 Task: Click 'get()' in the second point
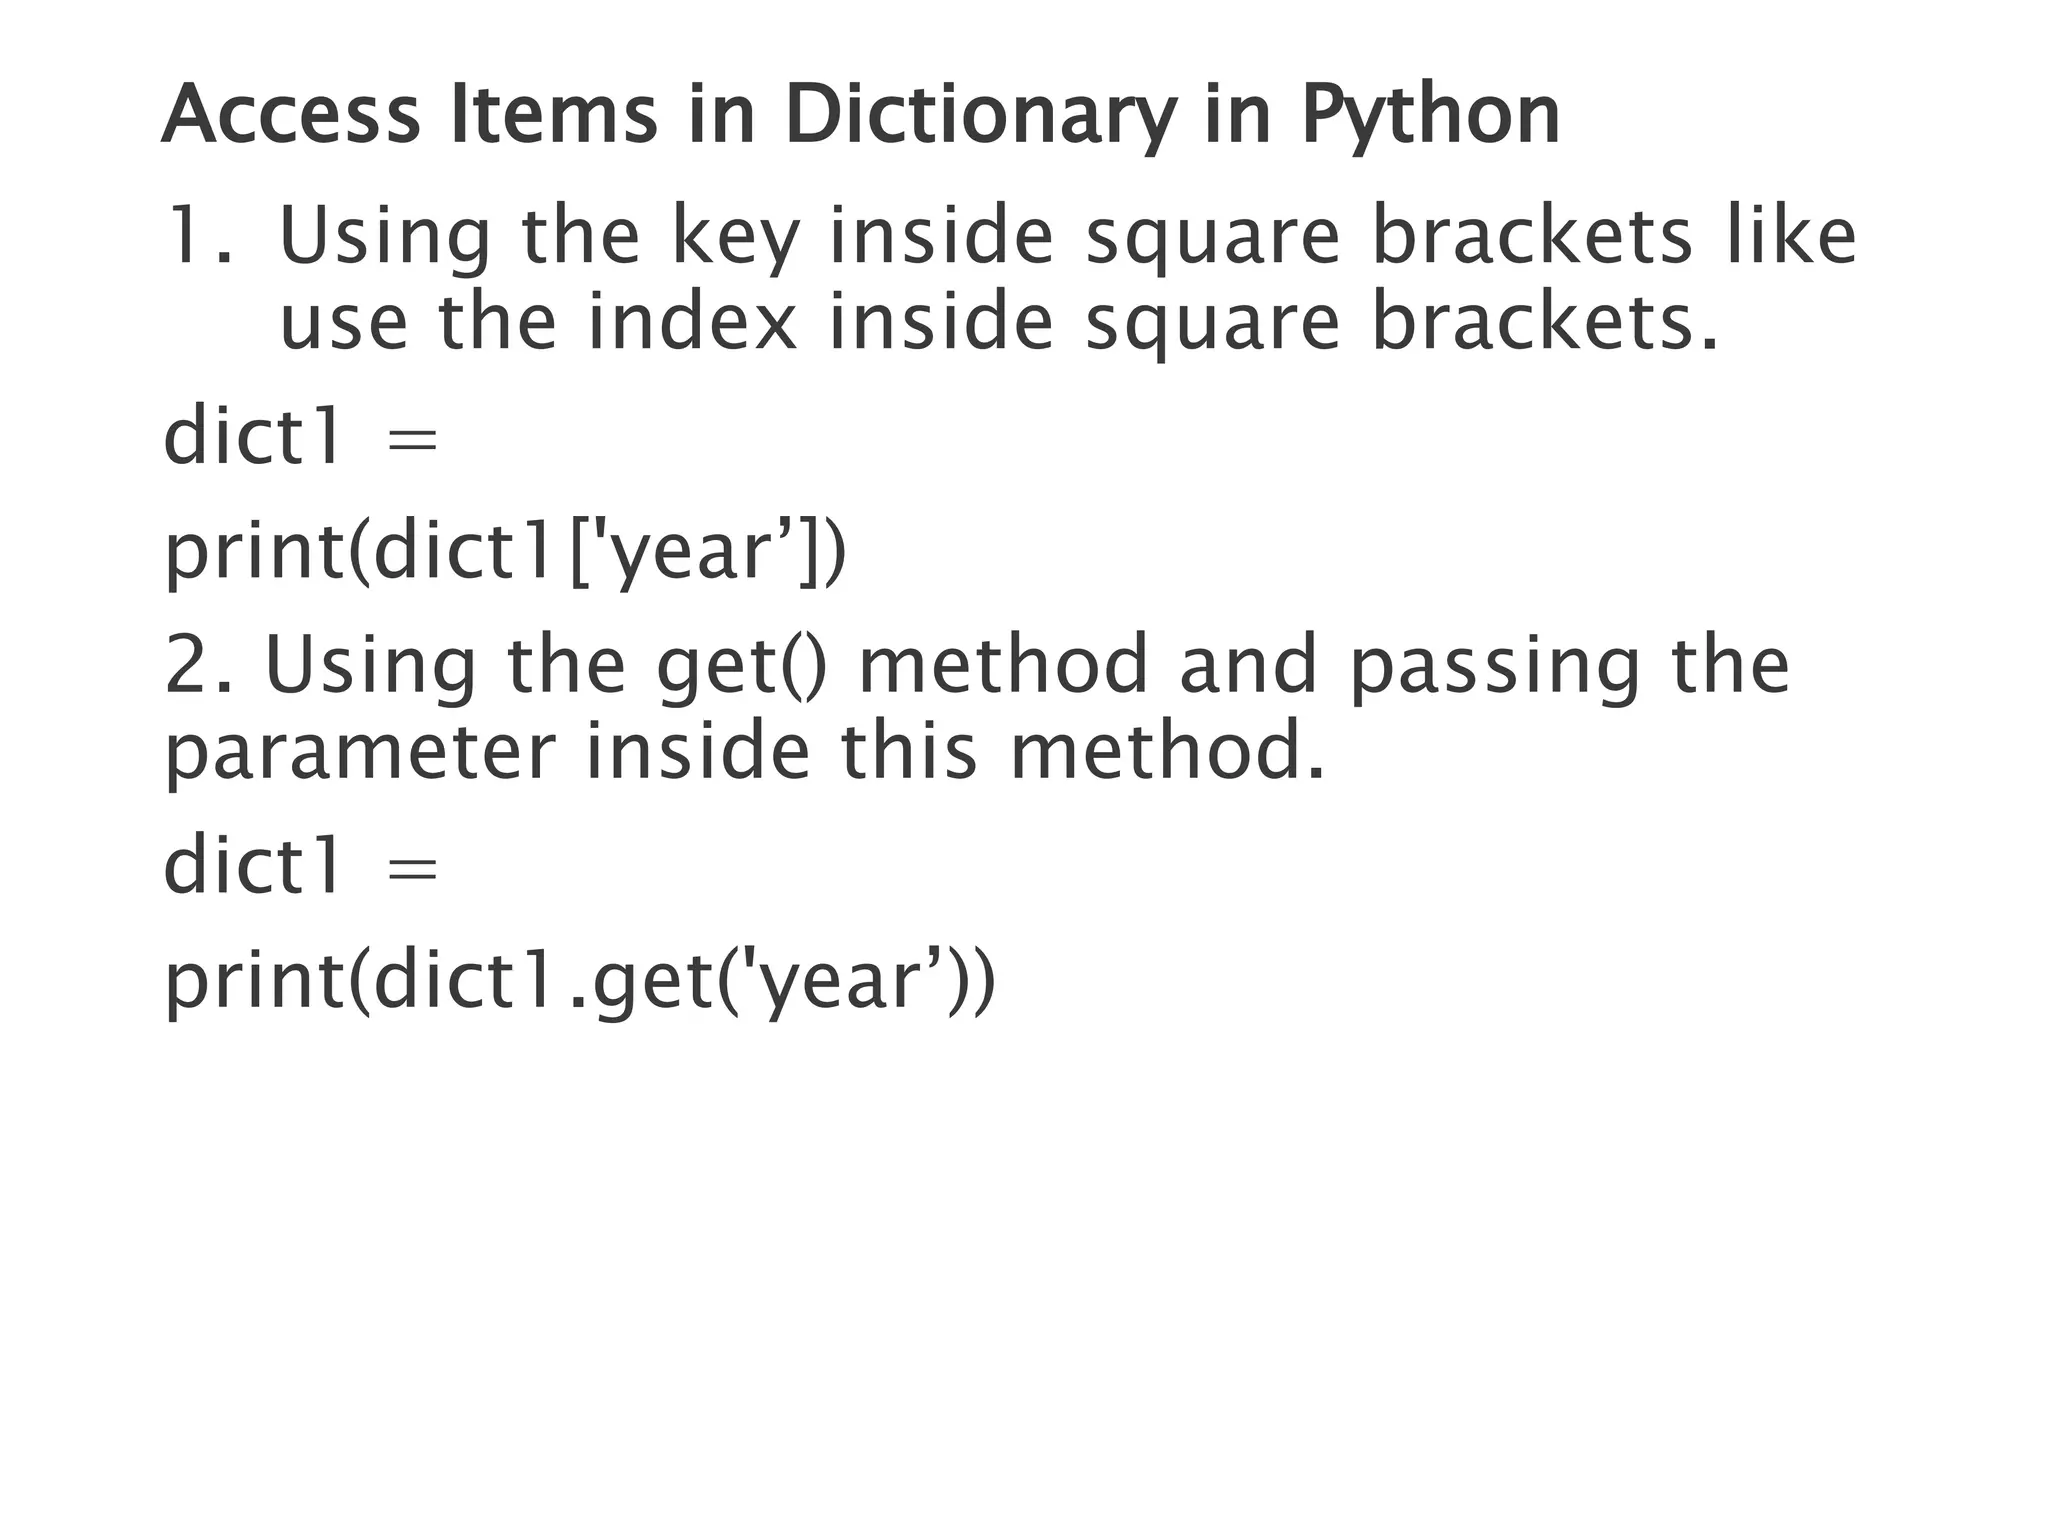click(x=742, y=666)
